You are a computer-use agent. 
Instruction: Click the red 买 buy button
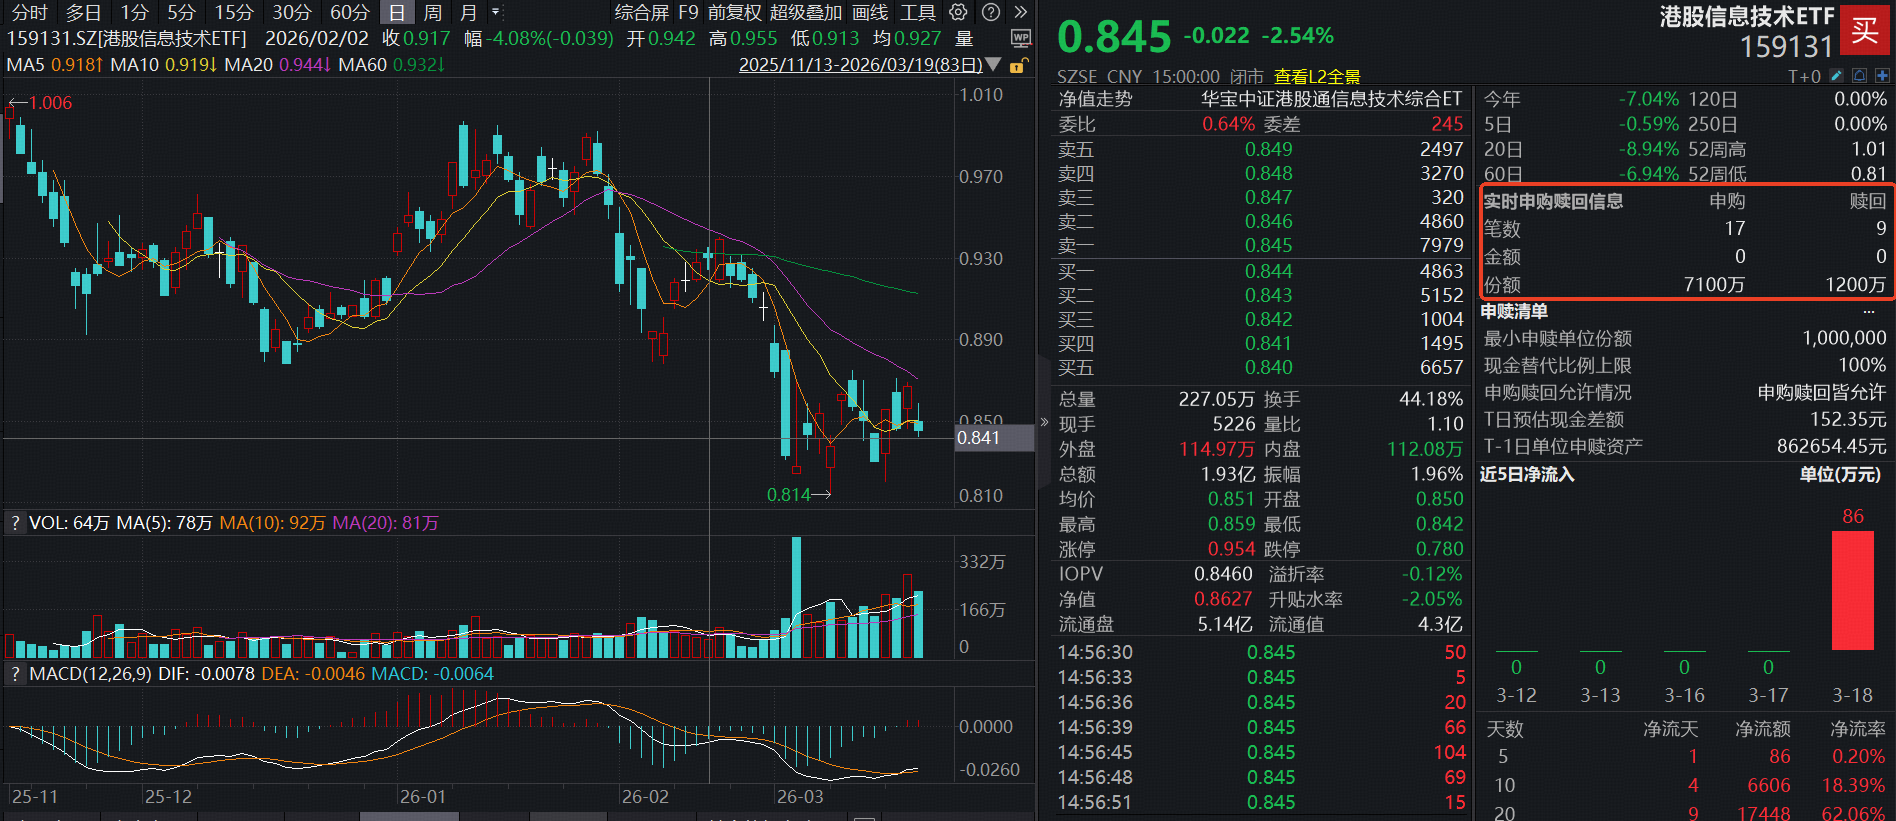point(1864,30)
